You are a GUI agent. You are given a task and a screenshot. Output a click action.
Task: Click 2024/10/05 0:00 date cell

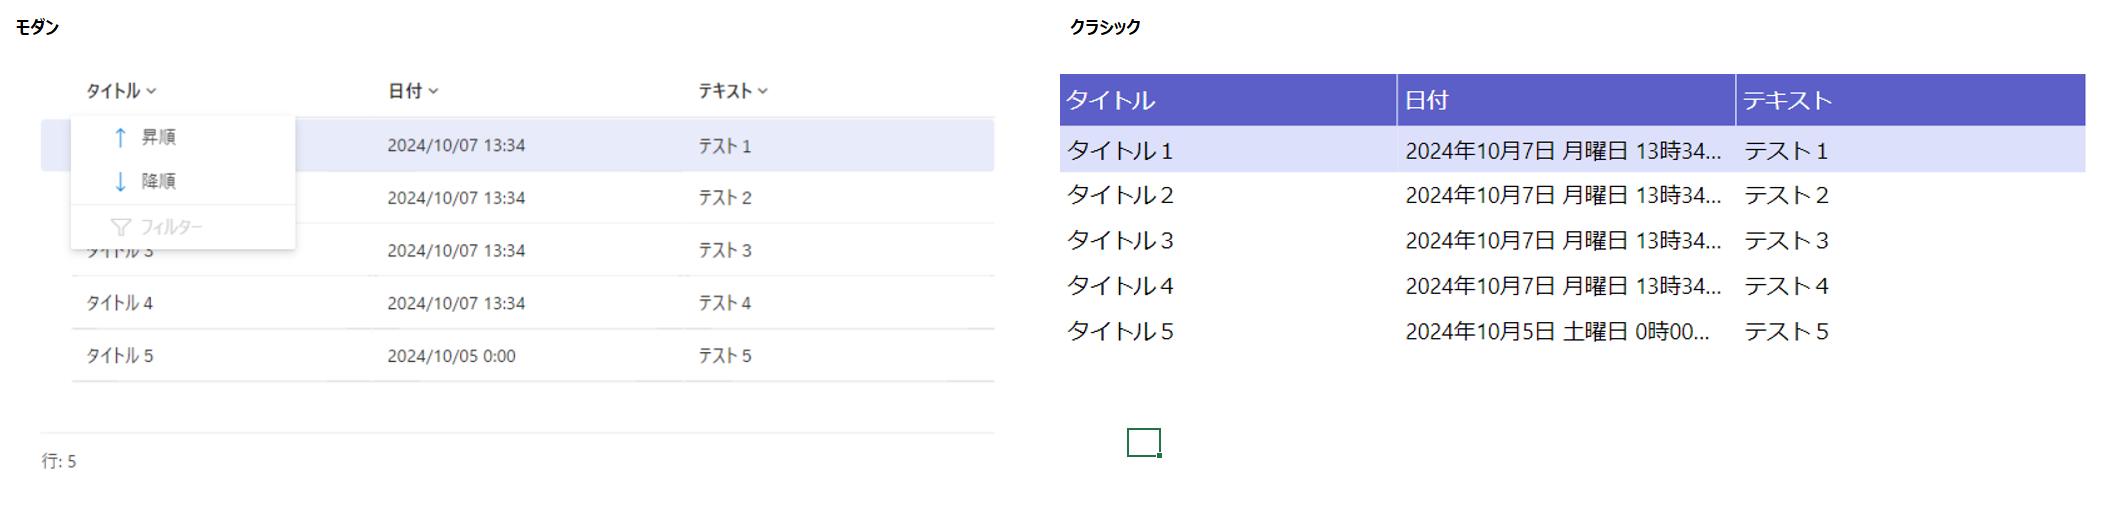[452, 356]
